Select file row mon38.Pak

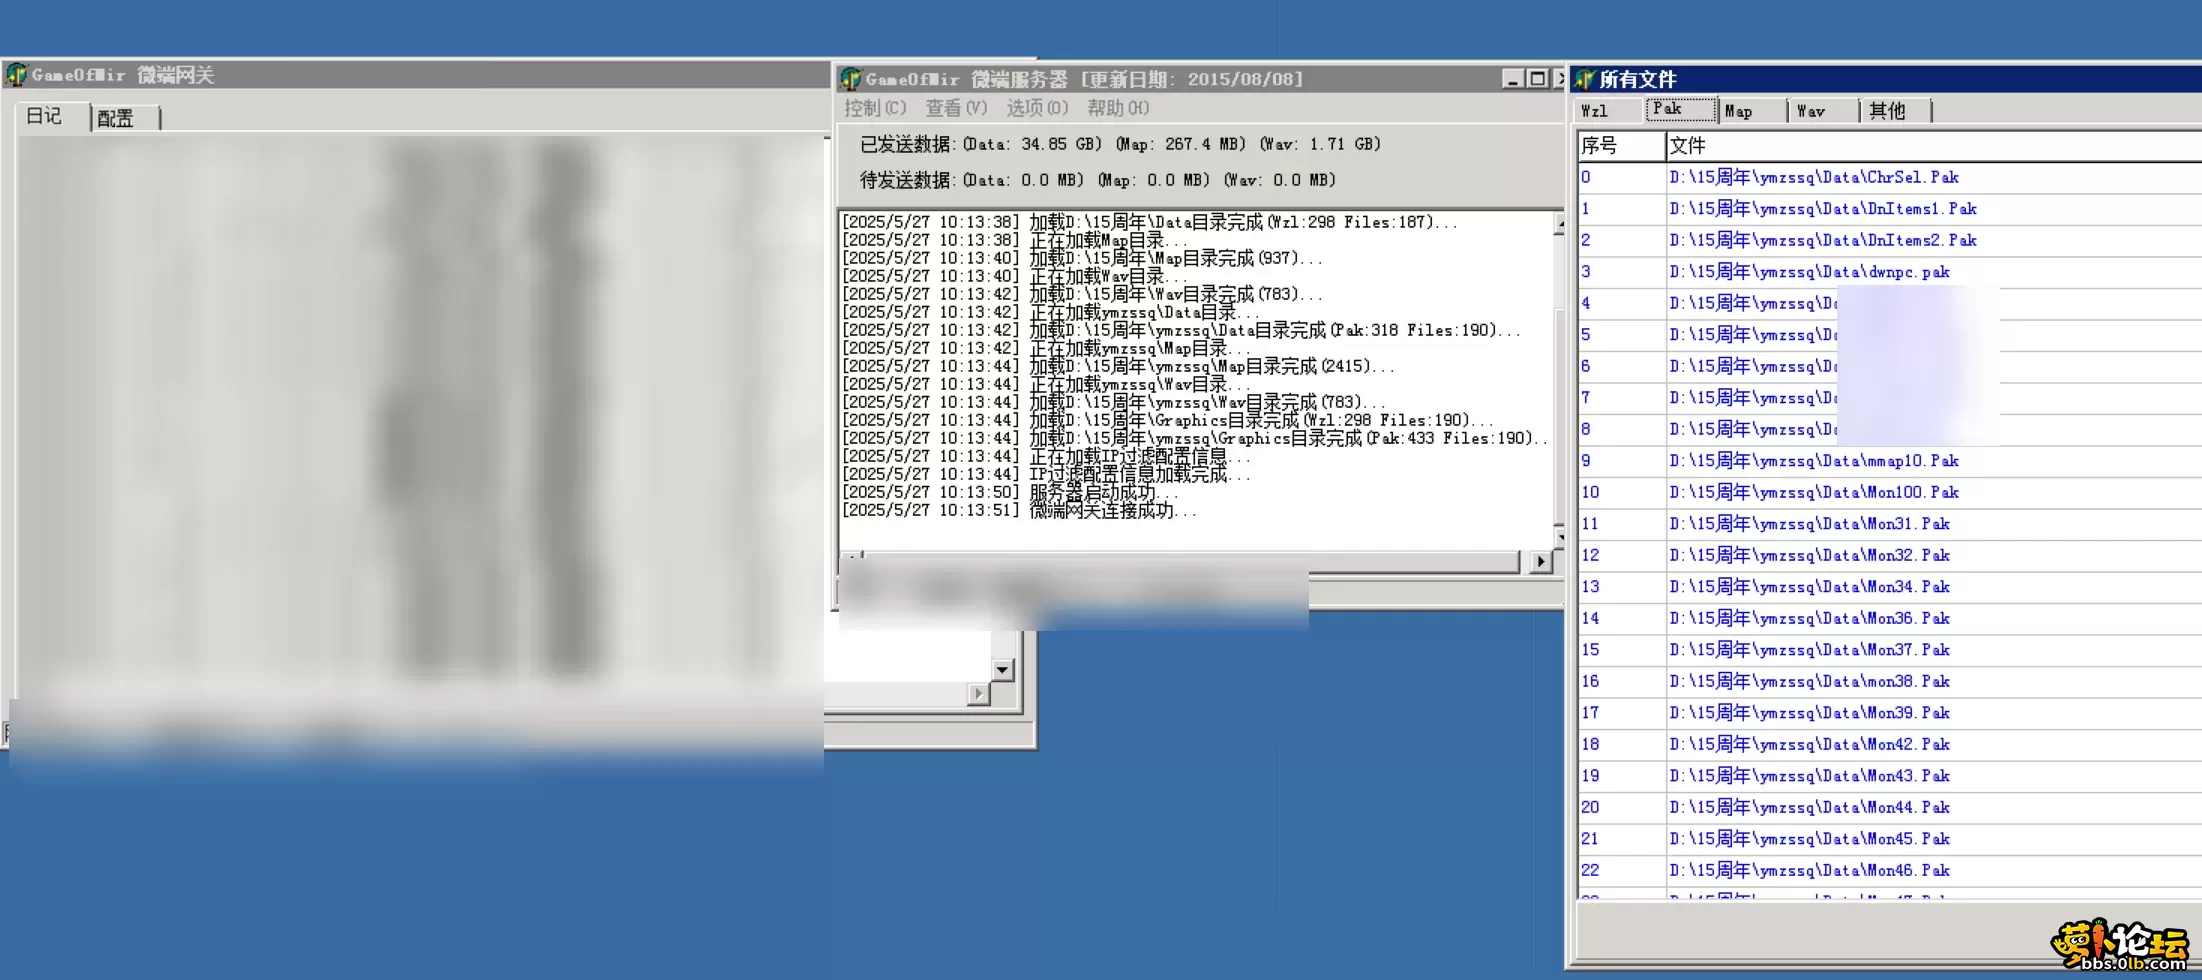[x=1890, y=681]
